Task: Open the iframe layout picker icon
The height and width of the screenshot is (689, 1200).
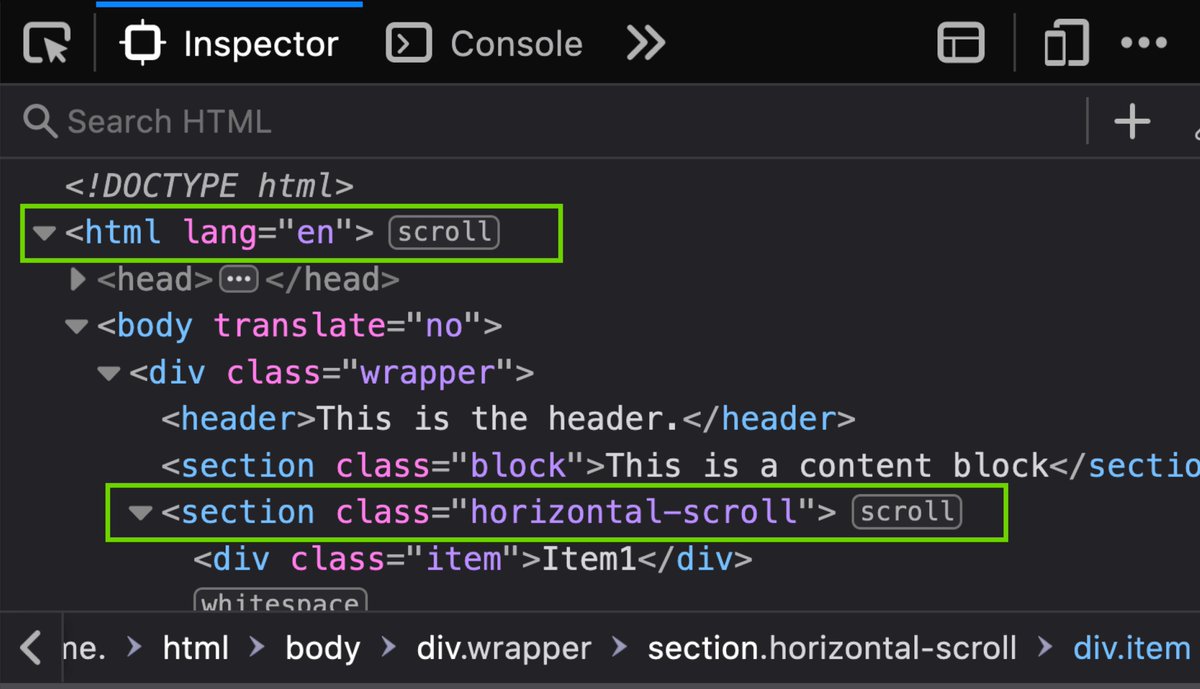Action: click(x=961, y=44)
